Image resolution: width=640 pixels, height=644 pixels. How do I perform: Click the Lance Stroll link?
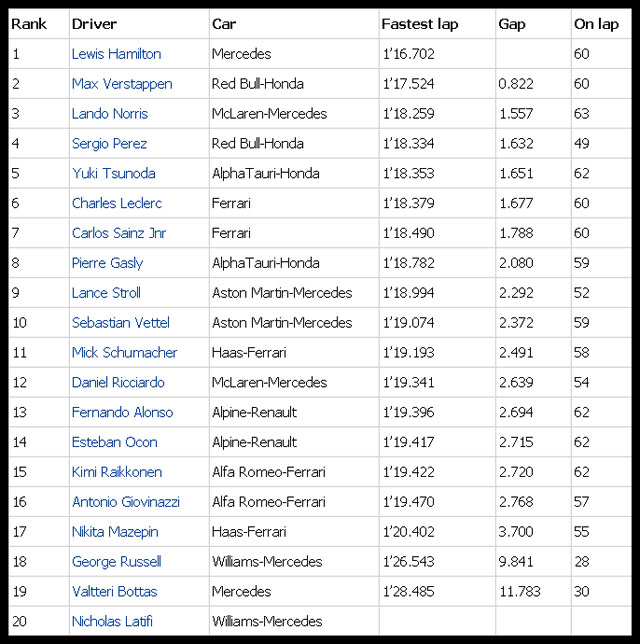tap(106, 293)
